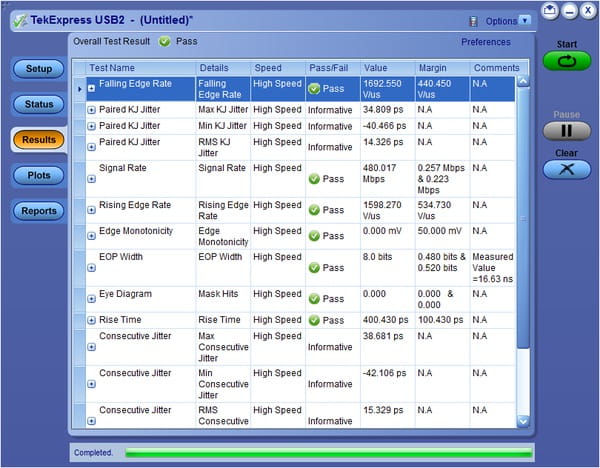Click the Pass/Fail column header
This screenshot has height=468, width=600.
click(x=333, y=68)
